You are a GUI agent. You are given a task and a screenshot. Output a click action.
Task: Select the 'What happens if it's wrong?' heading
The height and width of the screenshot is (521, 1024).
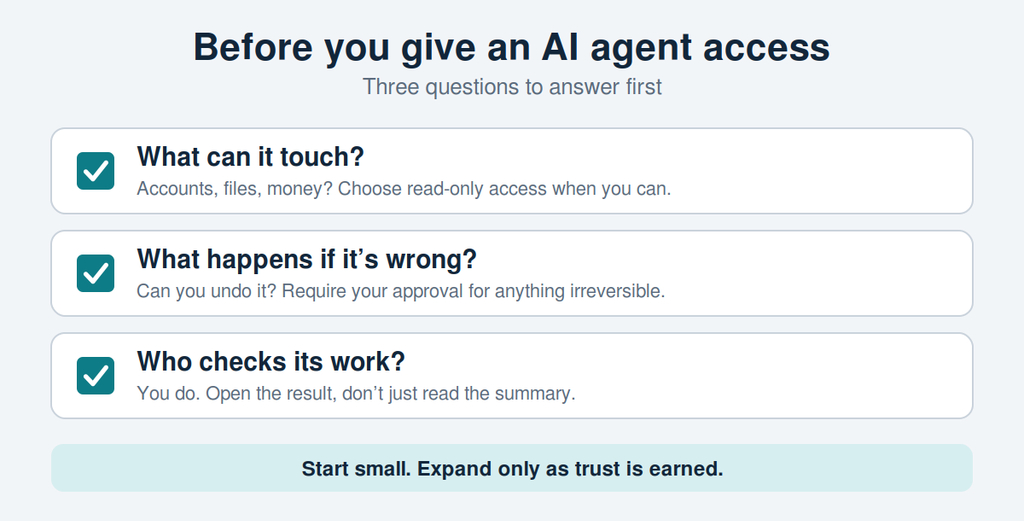(307, 259)
